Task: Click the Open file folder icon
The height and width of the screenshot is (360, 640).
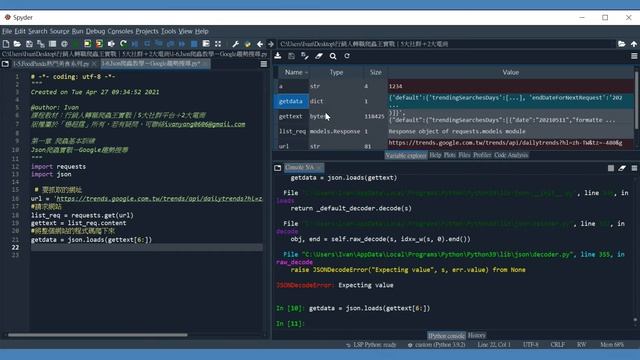Action: (x=17, y=44)
